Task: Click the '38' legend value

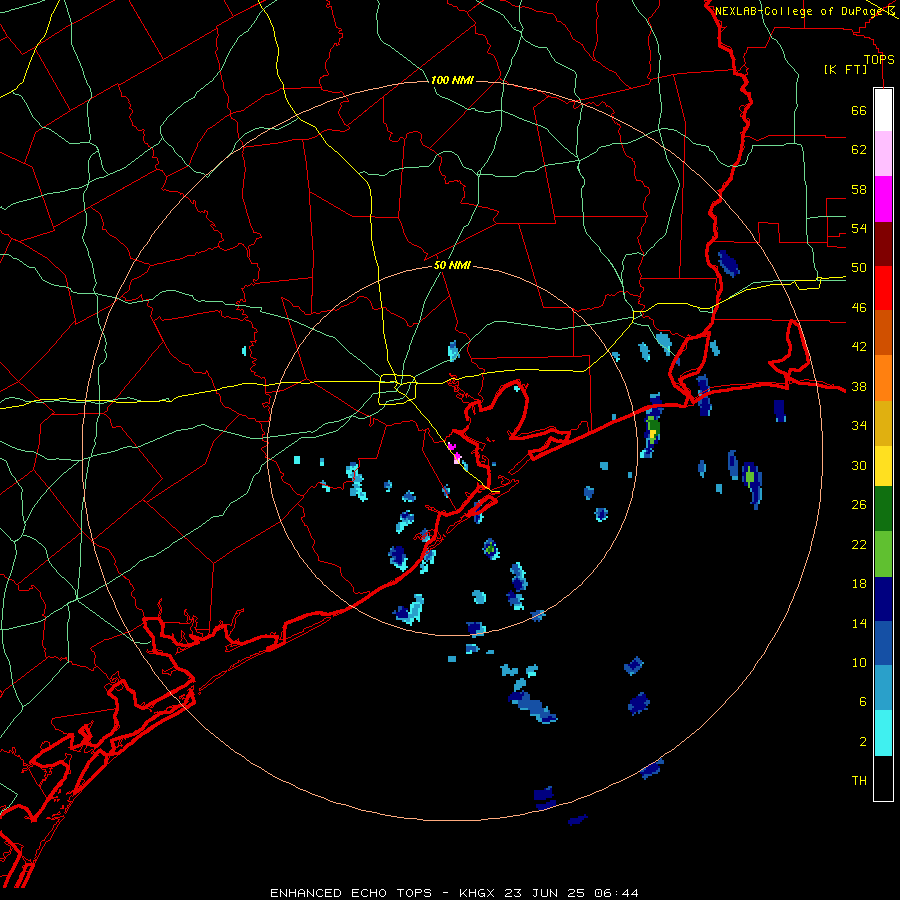Action: click(x=859, y=387)
